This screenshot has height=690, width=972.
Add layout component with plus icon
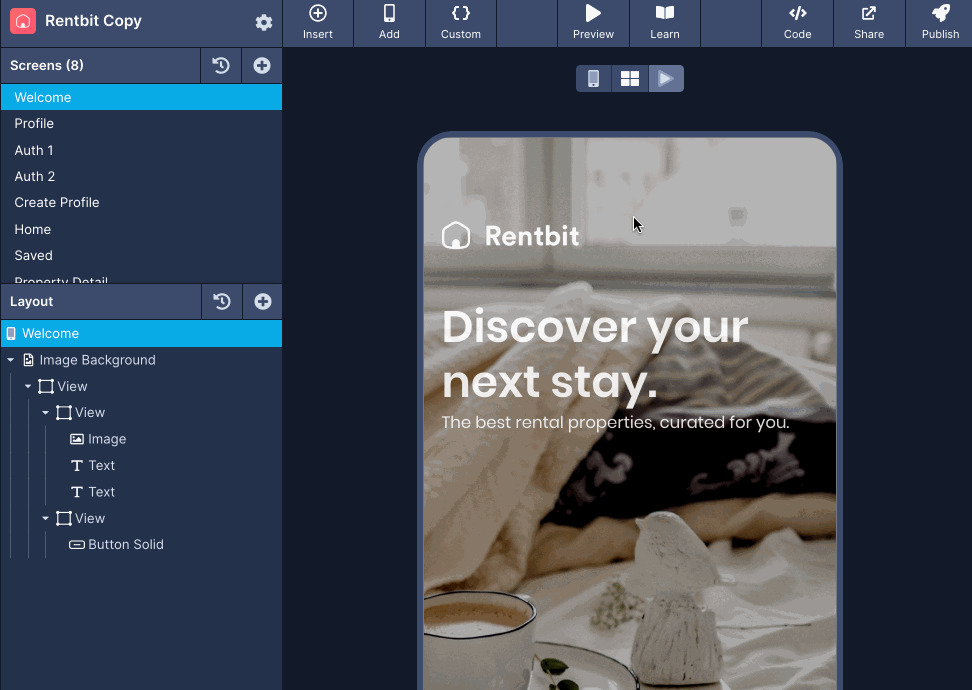pos(263,302)
